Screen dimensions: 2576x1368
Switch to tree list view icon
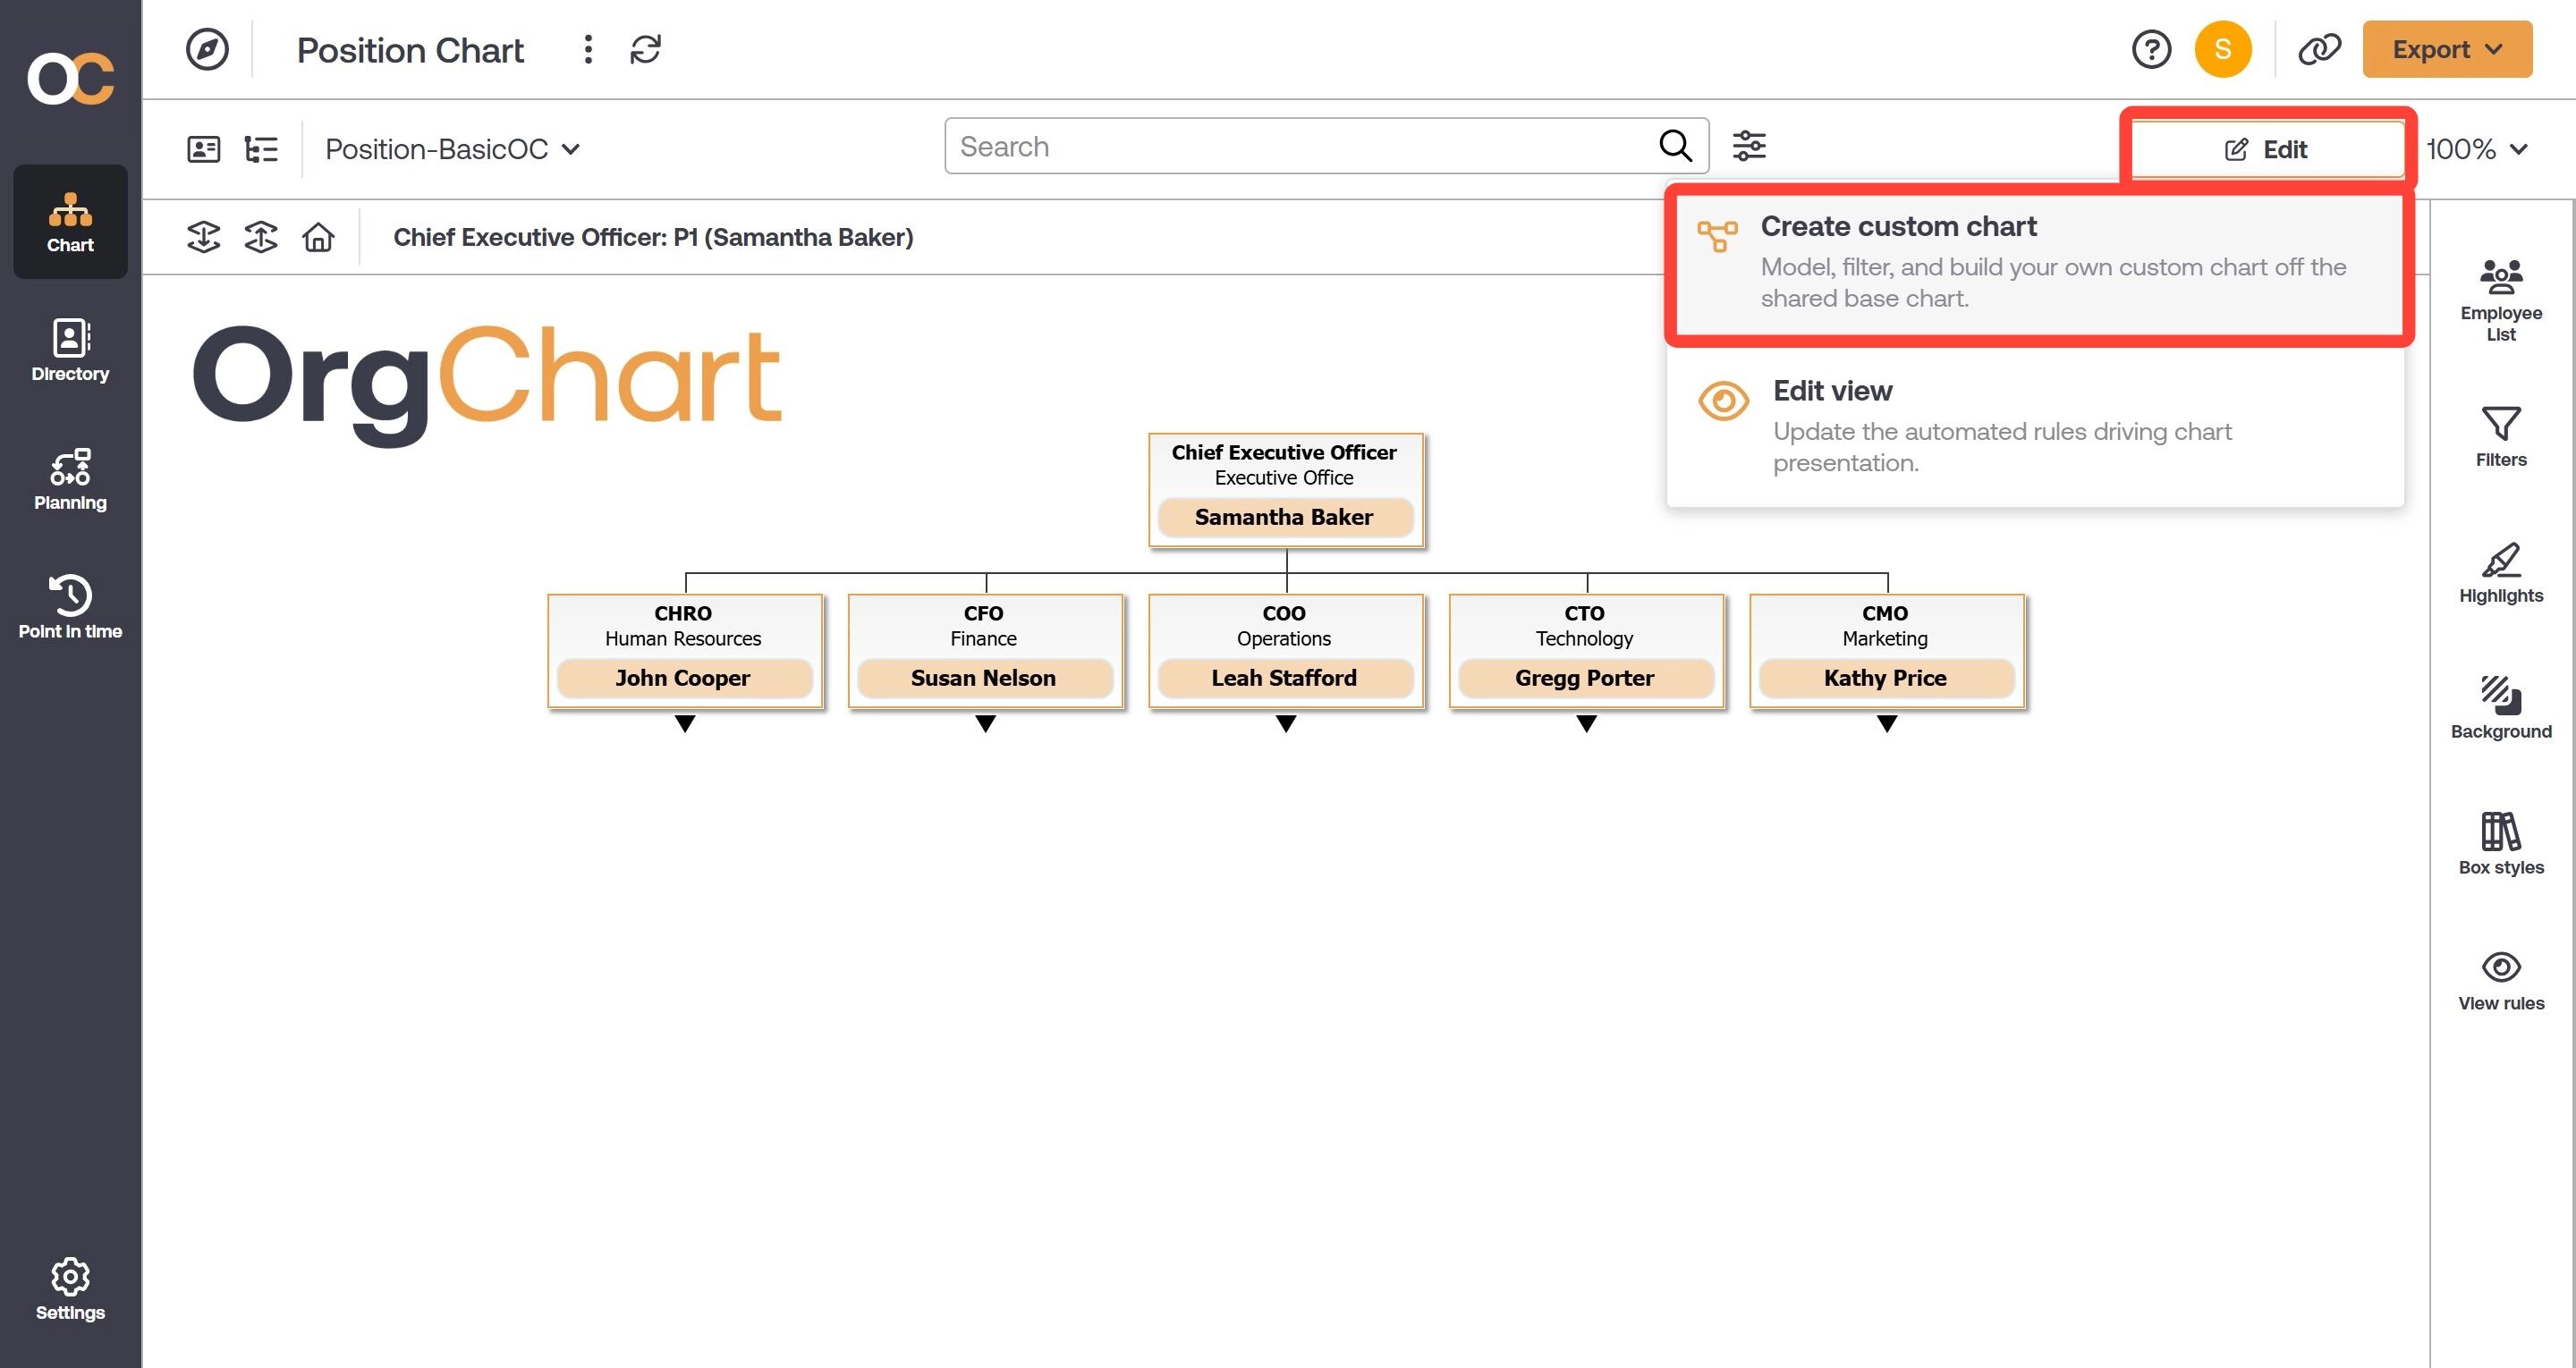pyautogui.click(x=261, y=149)
